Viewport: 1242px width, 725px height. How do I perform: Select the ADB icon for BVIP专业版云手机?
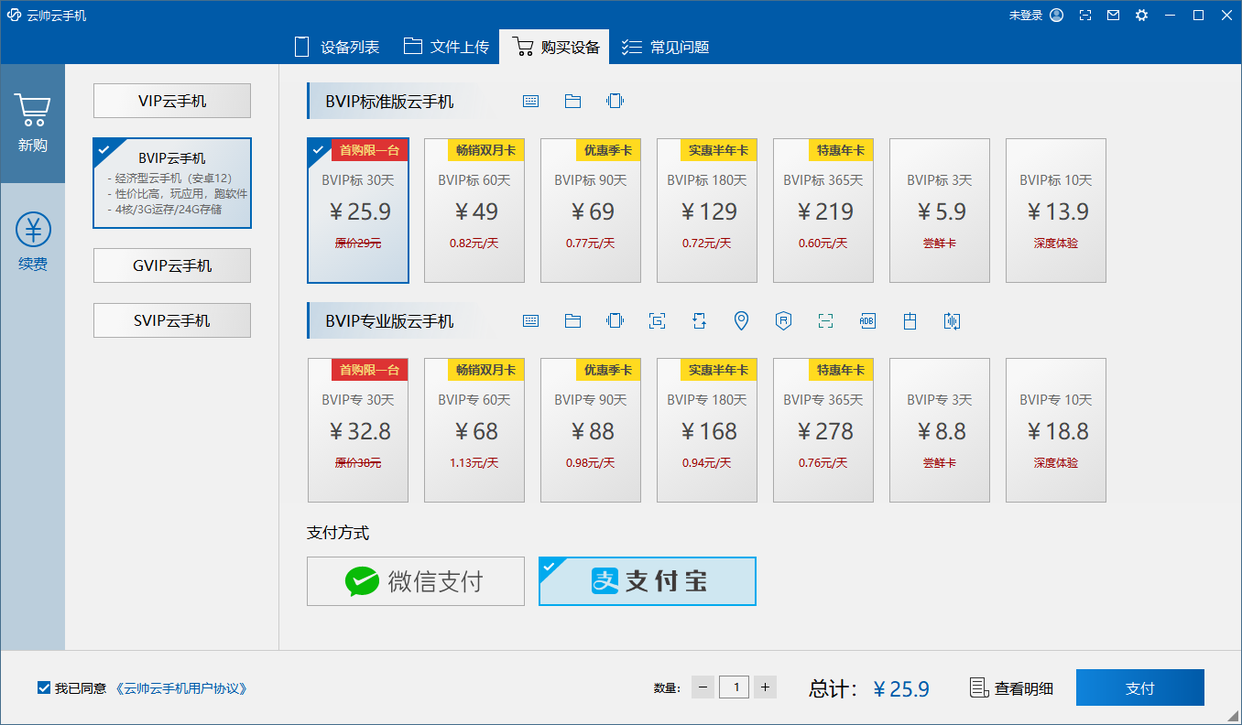867,321
